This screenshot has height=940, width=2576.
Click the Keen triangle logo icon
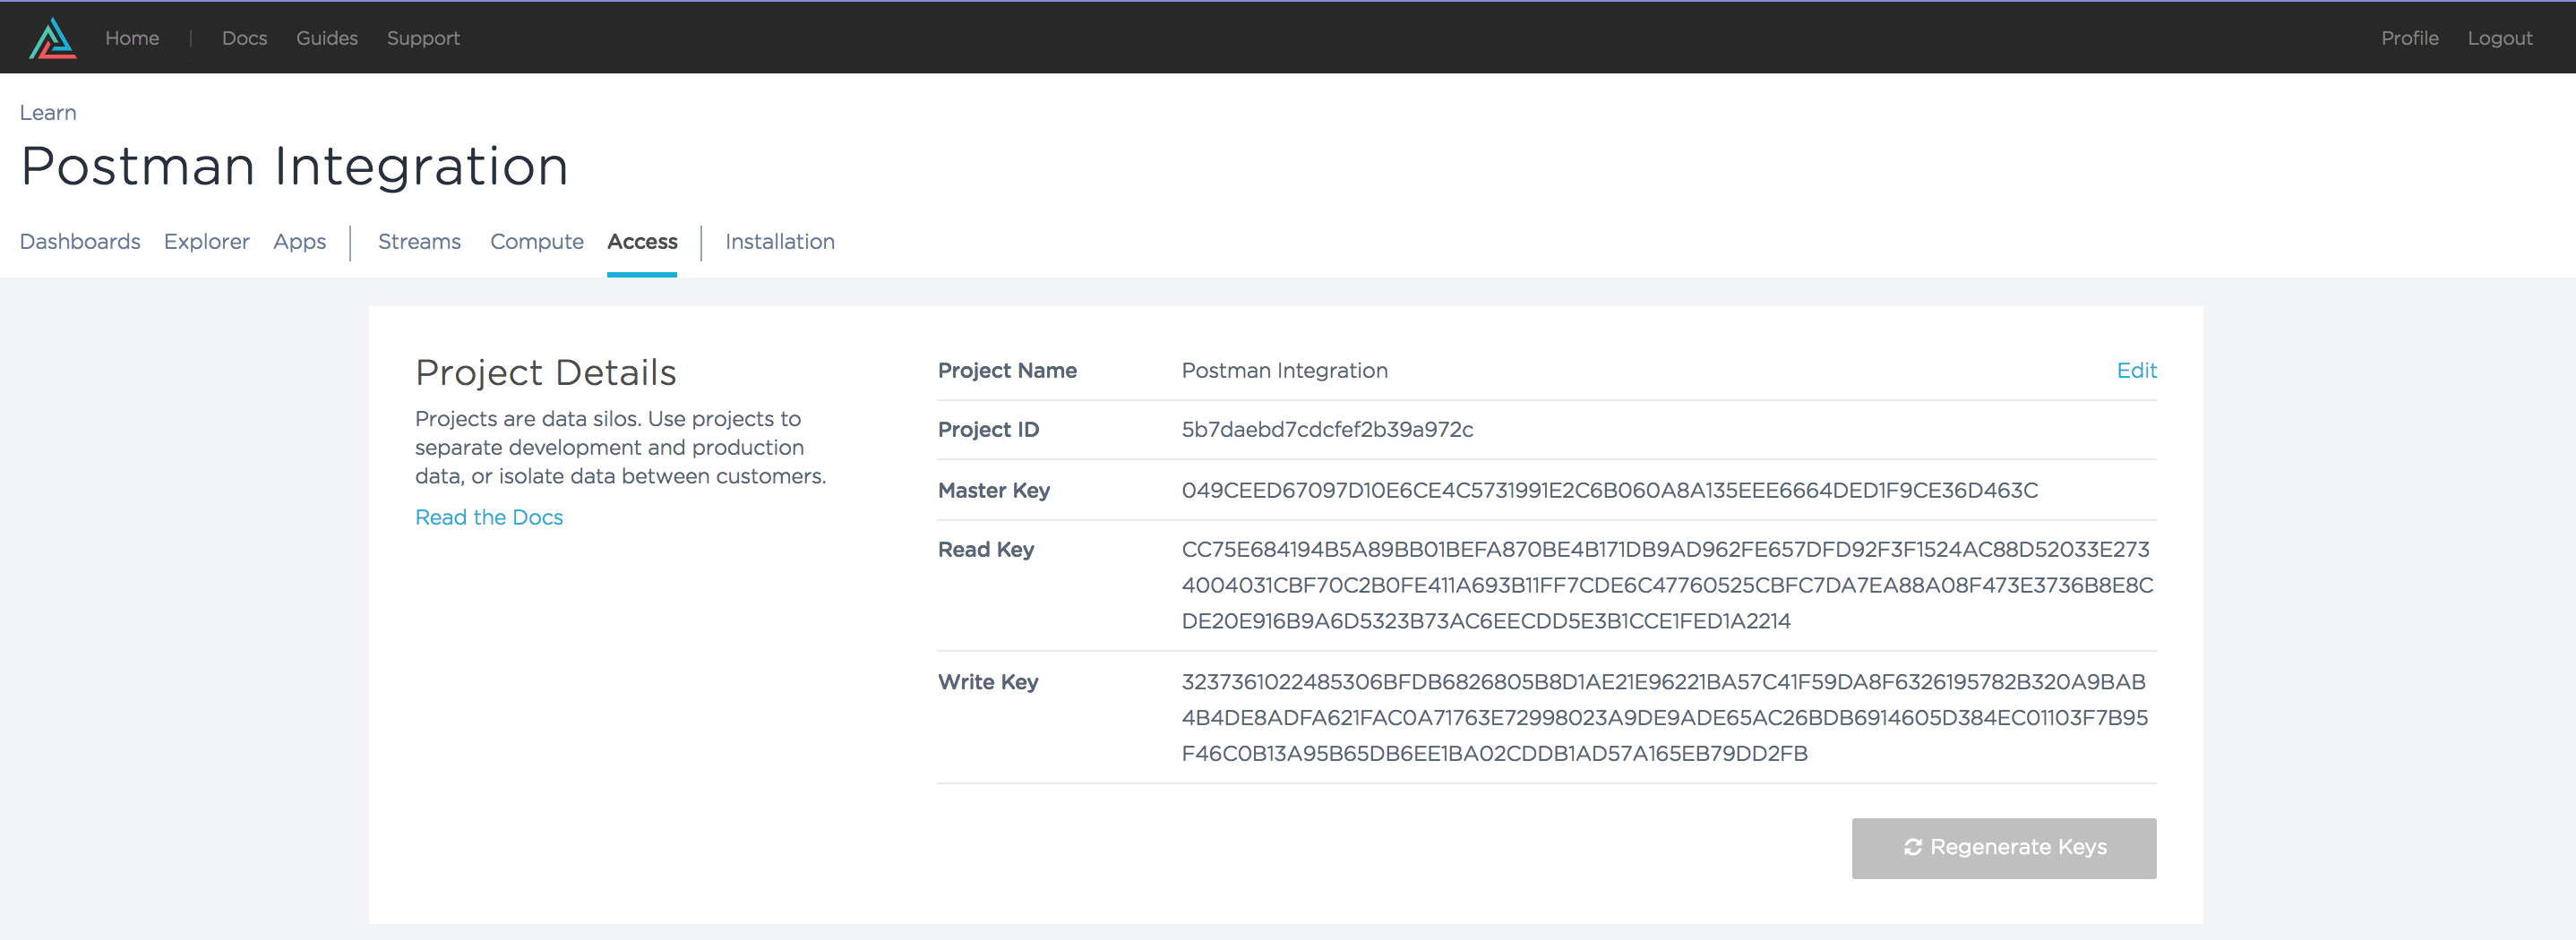(x=53, y=38)
